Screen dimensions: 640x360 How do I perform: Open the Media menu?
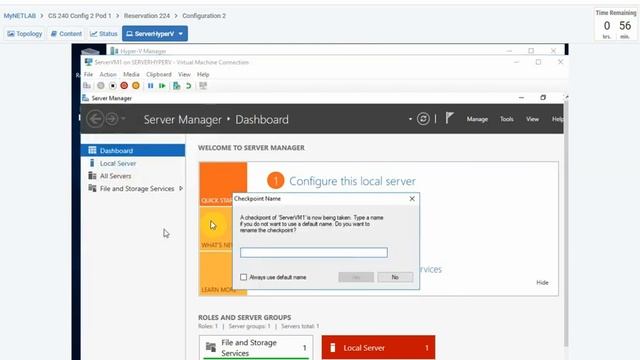click(131, 74)
